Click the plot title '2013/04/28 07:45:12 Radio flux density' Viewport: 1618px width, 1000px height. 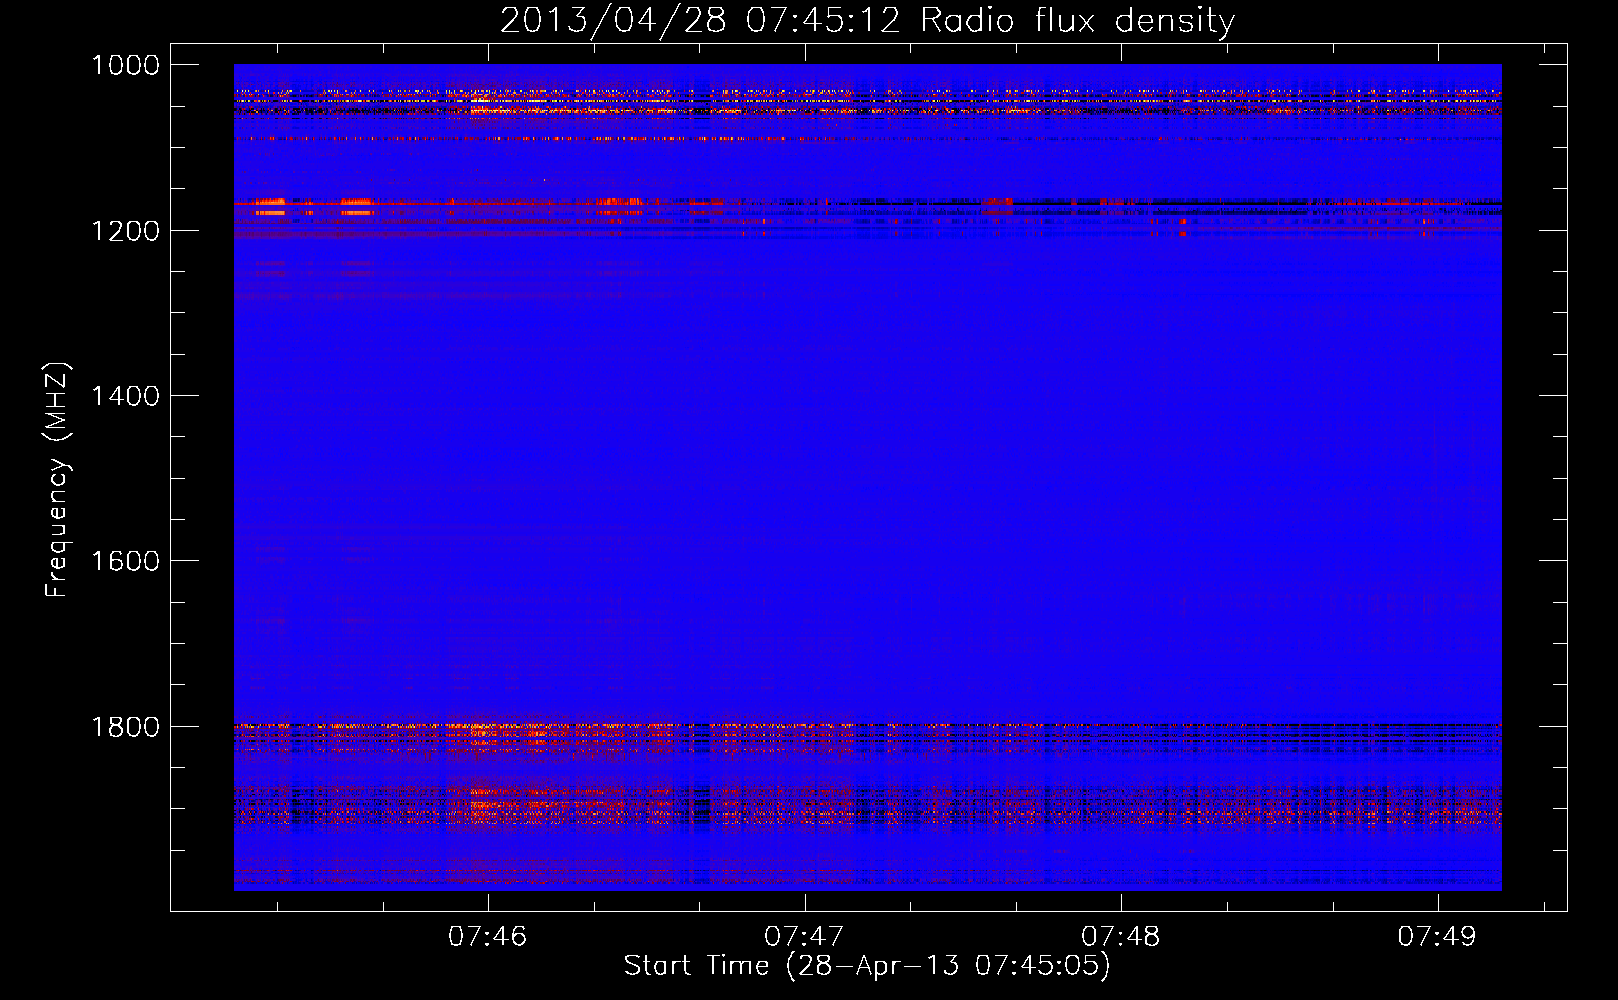coord(868,20)
